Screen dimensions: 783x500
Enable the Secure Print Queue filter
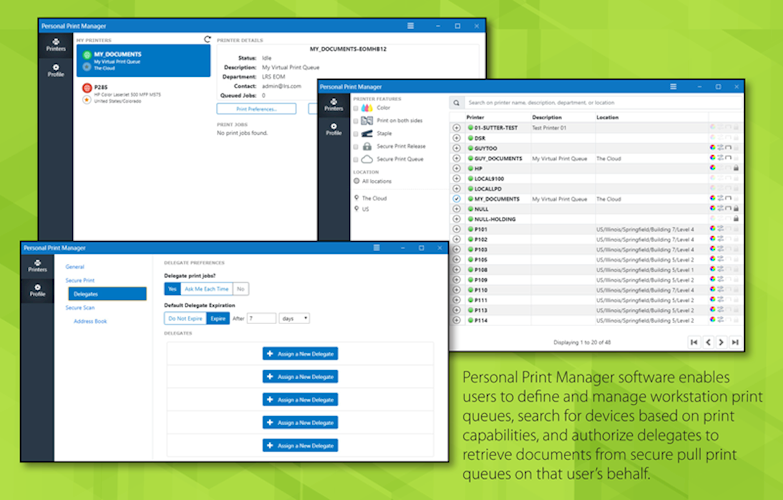point(356,160)
